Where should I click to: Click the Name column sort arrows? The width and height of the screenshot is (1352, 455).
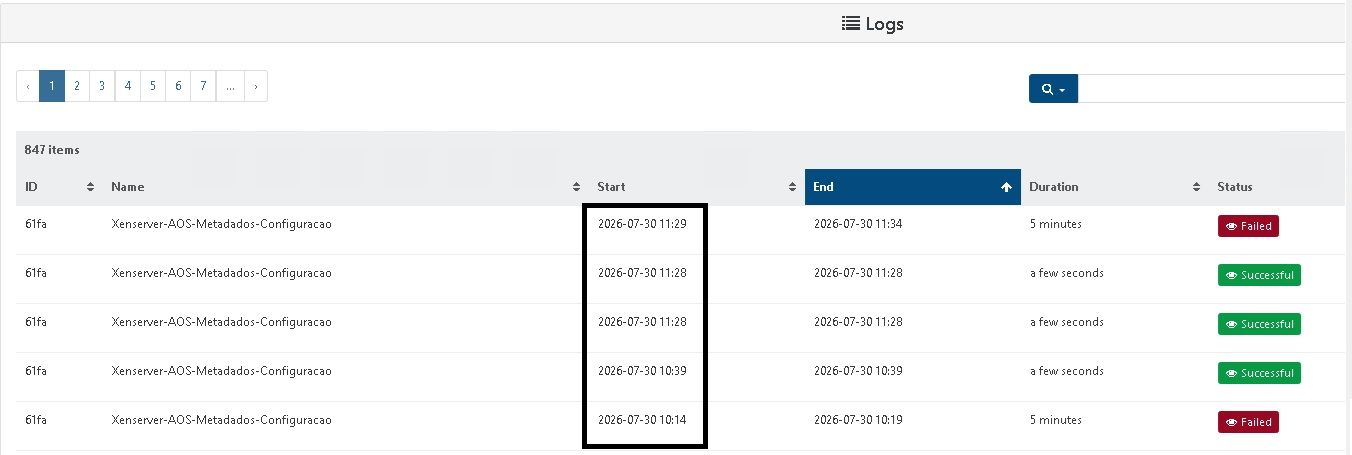pos(576,187)
